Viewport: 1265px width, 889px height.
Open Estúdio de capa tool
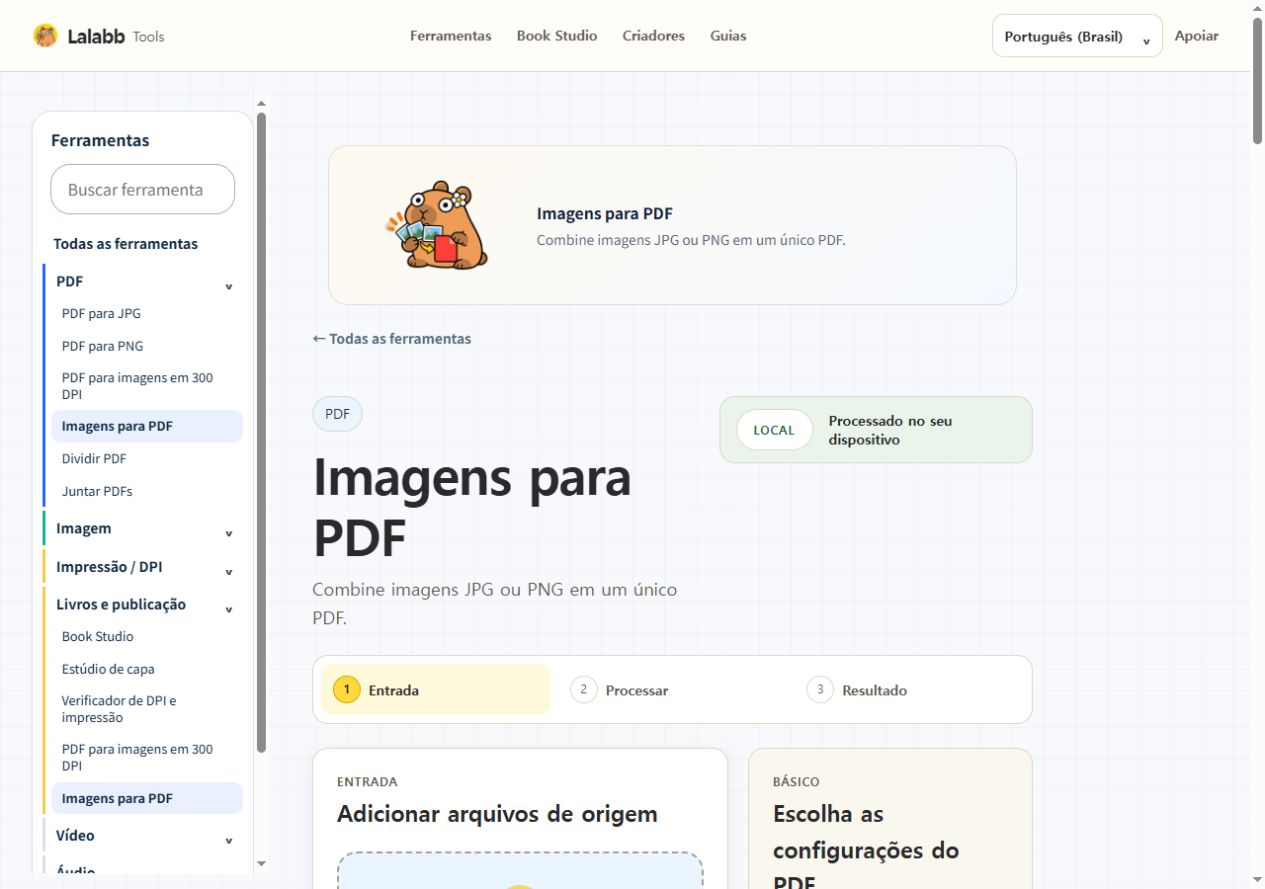108,670
